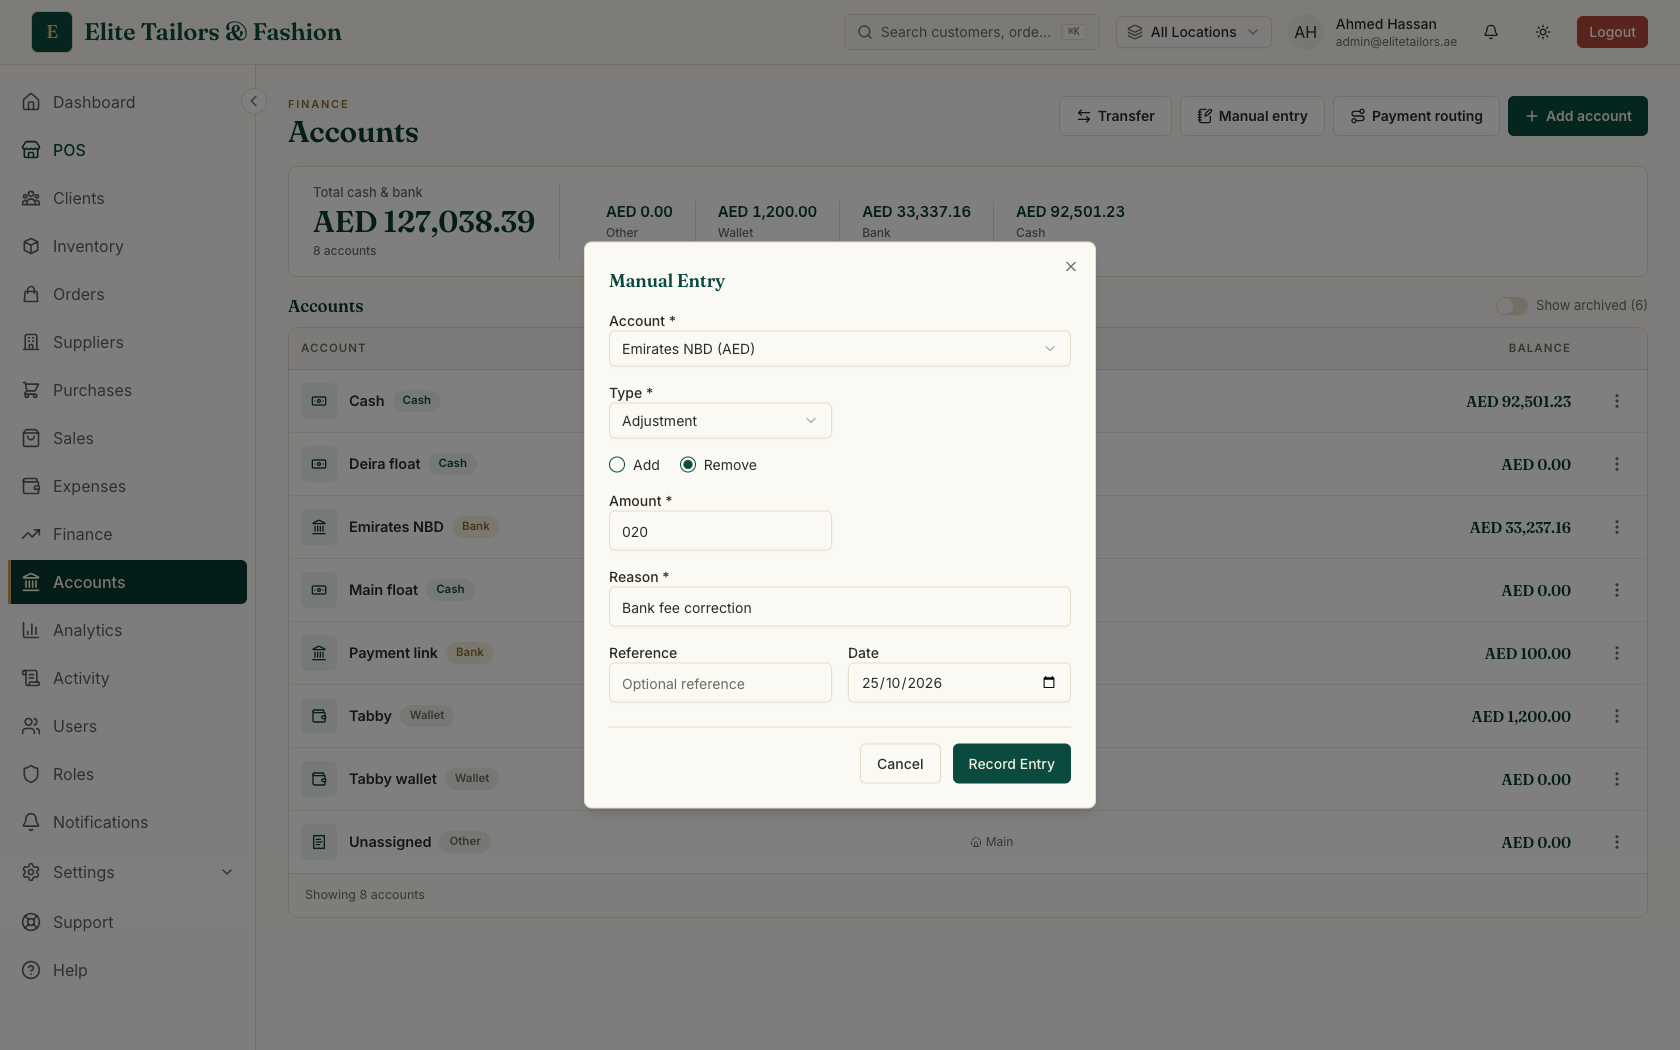1680x1050 pixels.
Task: Cancel the Manual Entry dialog
Action: click(900, 764)
